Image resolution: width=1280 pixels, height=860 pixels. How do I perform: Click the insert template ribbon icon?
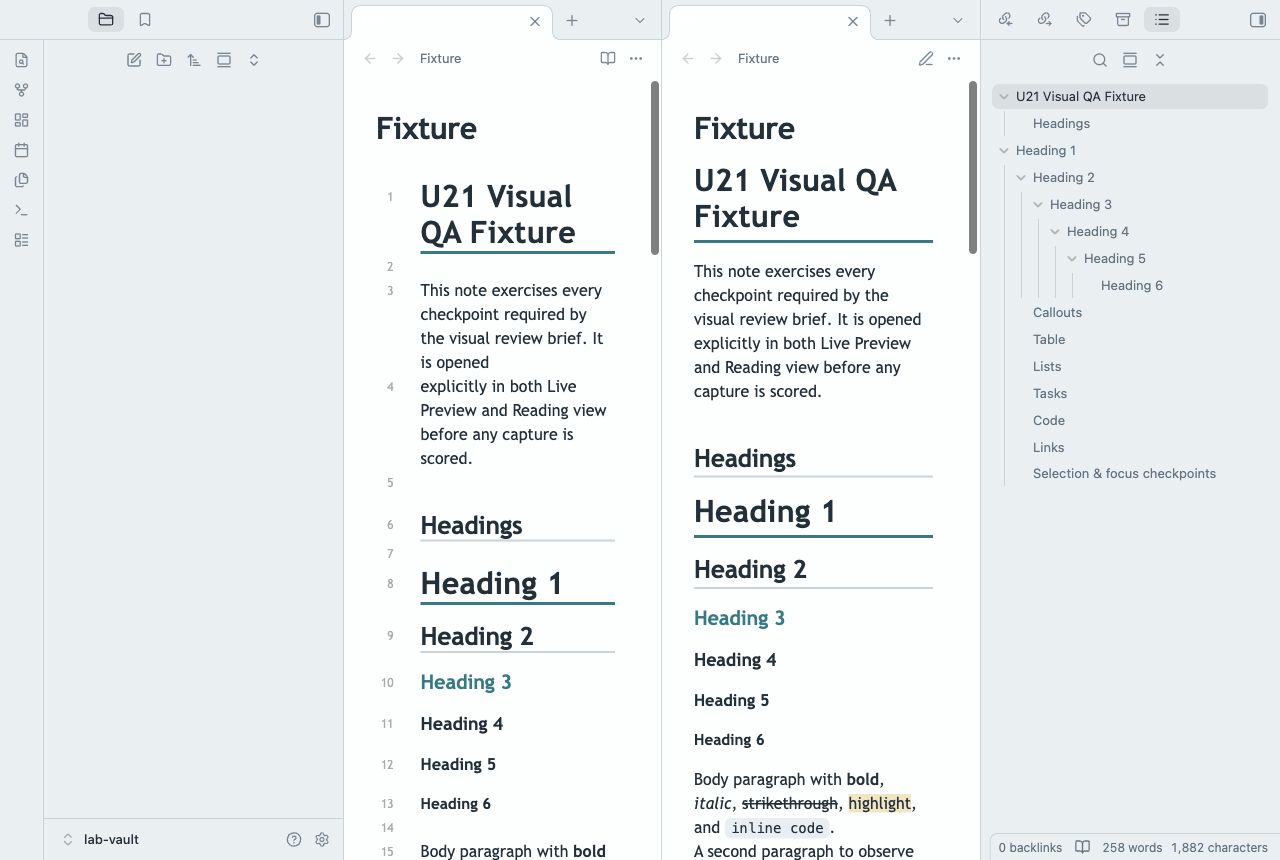[x=22, y=180]
